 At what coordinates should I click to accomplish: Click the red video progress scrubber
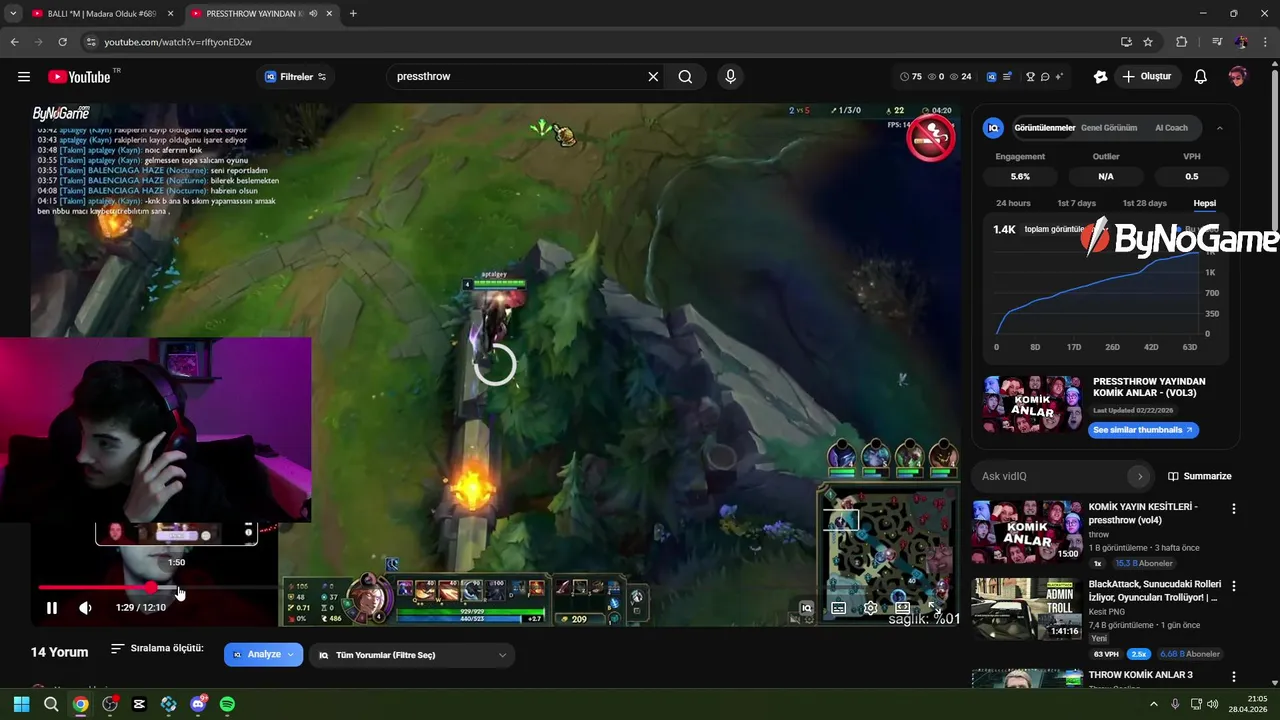(x=150, y=588)
